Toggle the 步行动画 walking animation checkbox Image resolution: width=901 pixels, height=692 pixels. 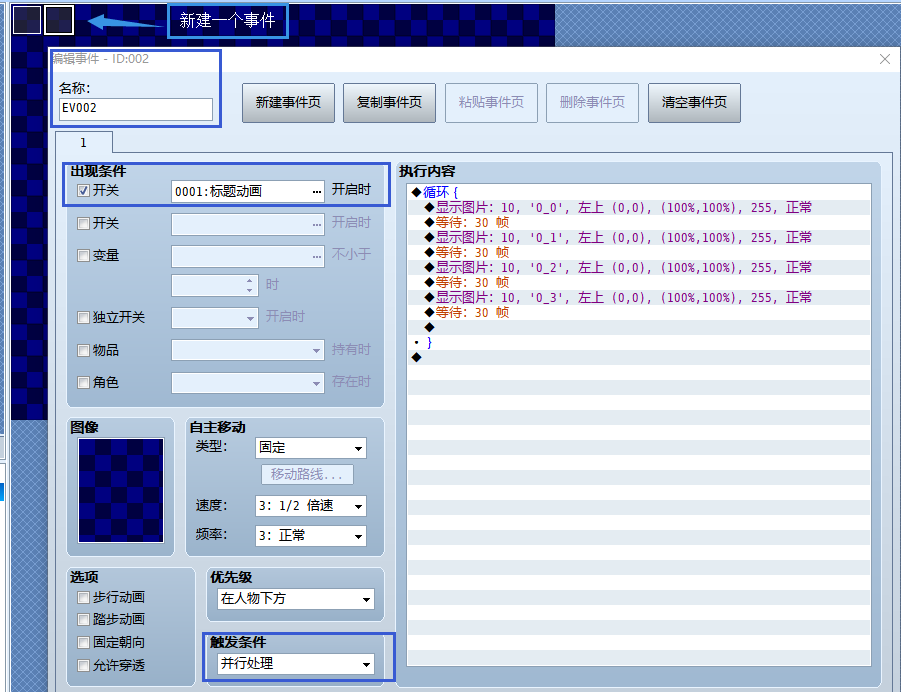click(x=83, y=598)
